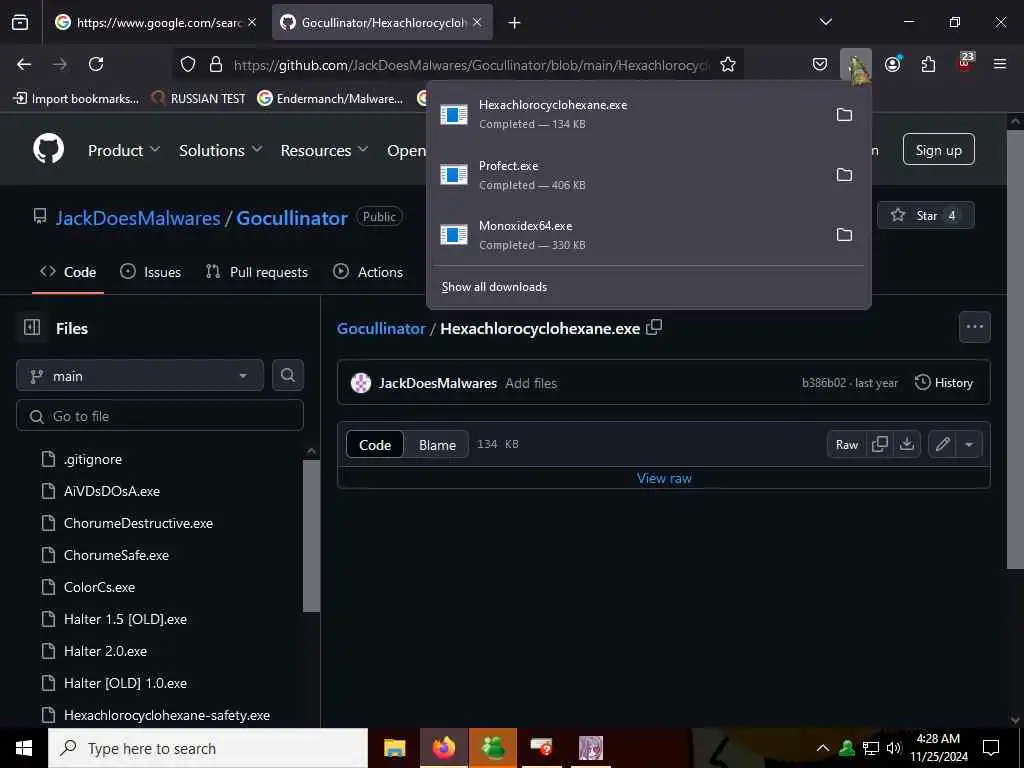Viewport: 1024px width, 768px height.
Task: Search files with the magnifier button
Action: tap(288, 375)
